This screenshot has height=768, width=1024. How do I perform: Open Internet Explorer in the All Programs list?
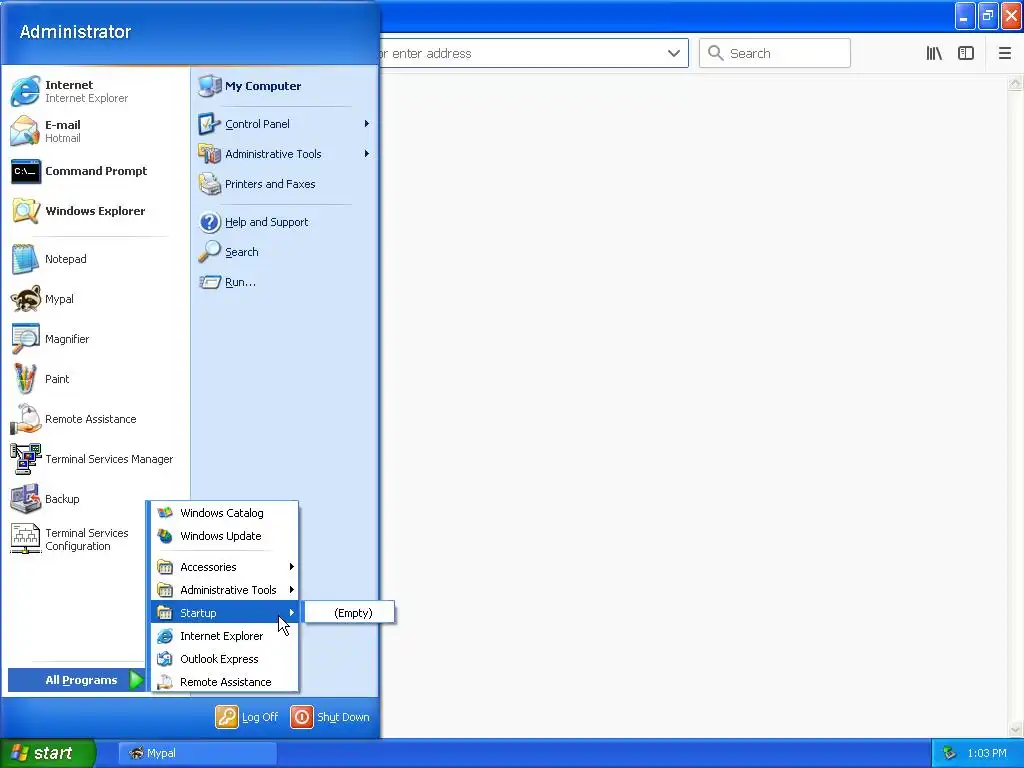225,636
